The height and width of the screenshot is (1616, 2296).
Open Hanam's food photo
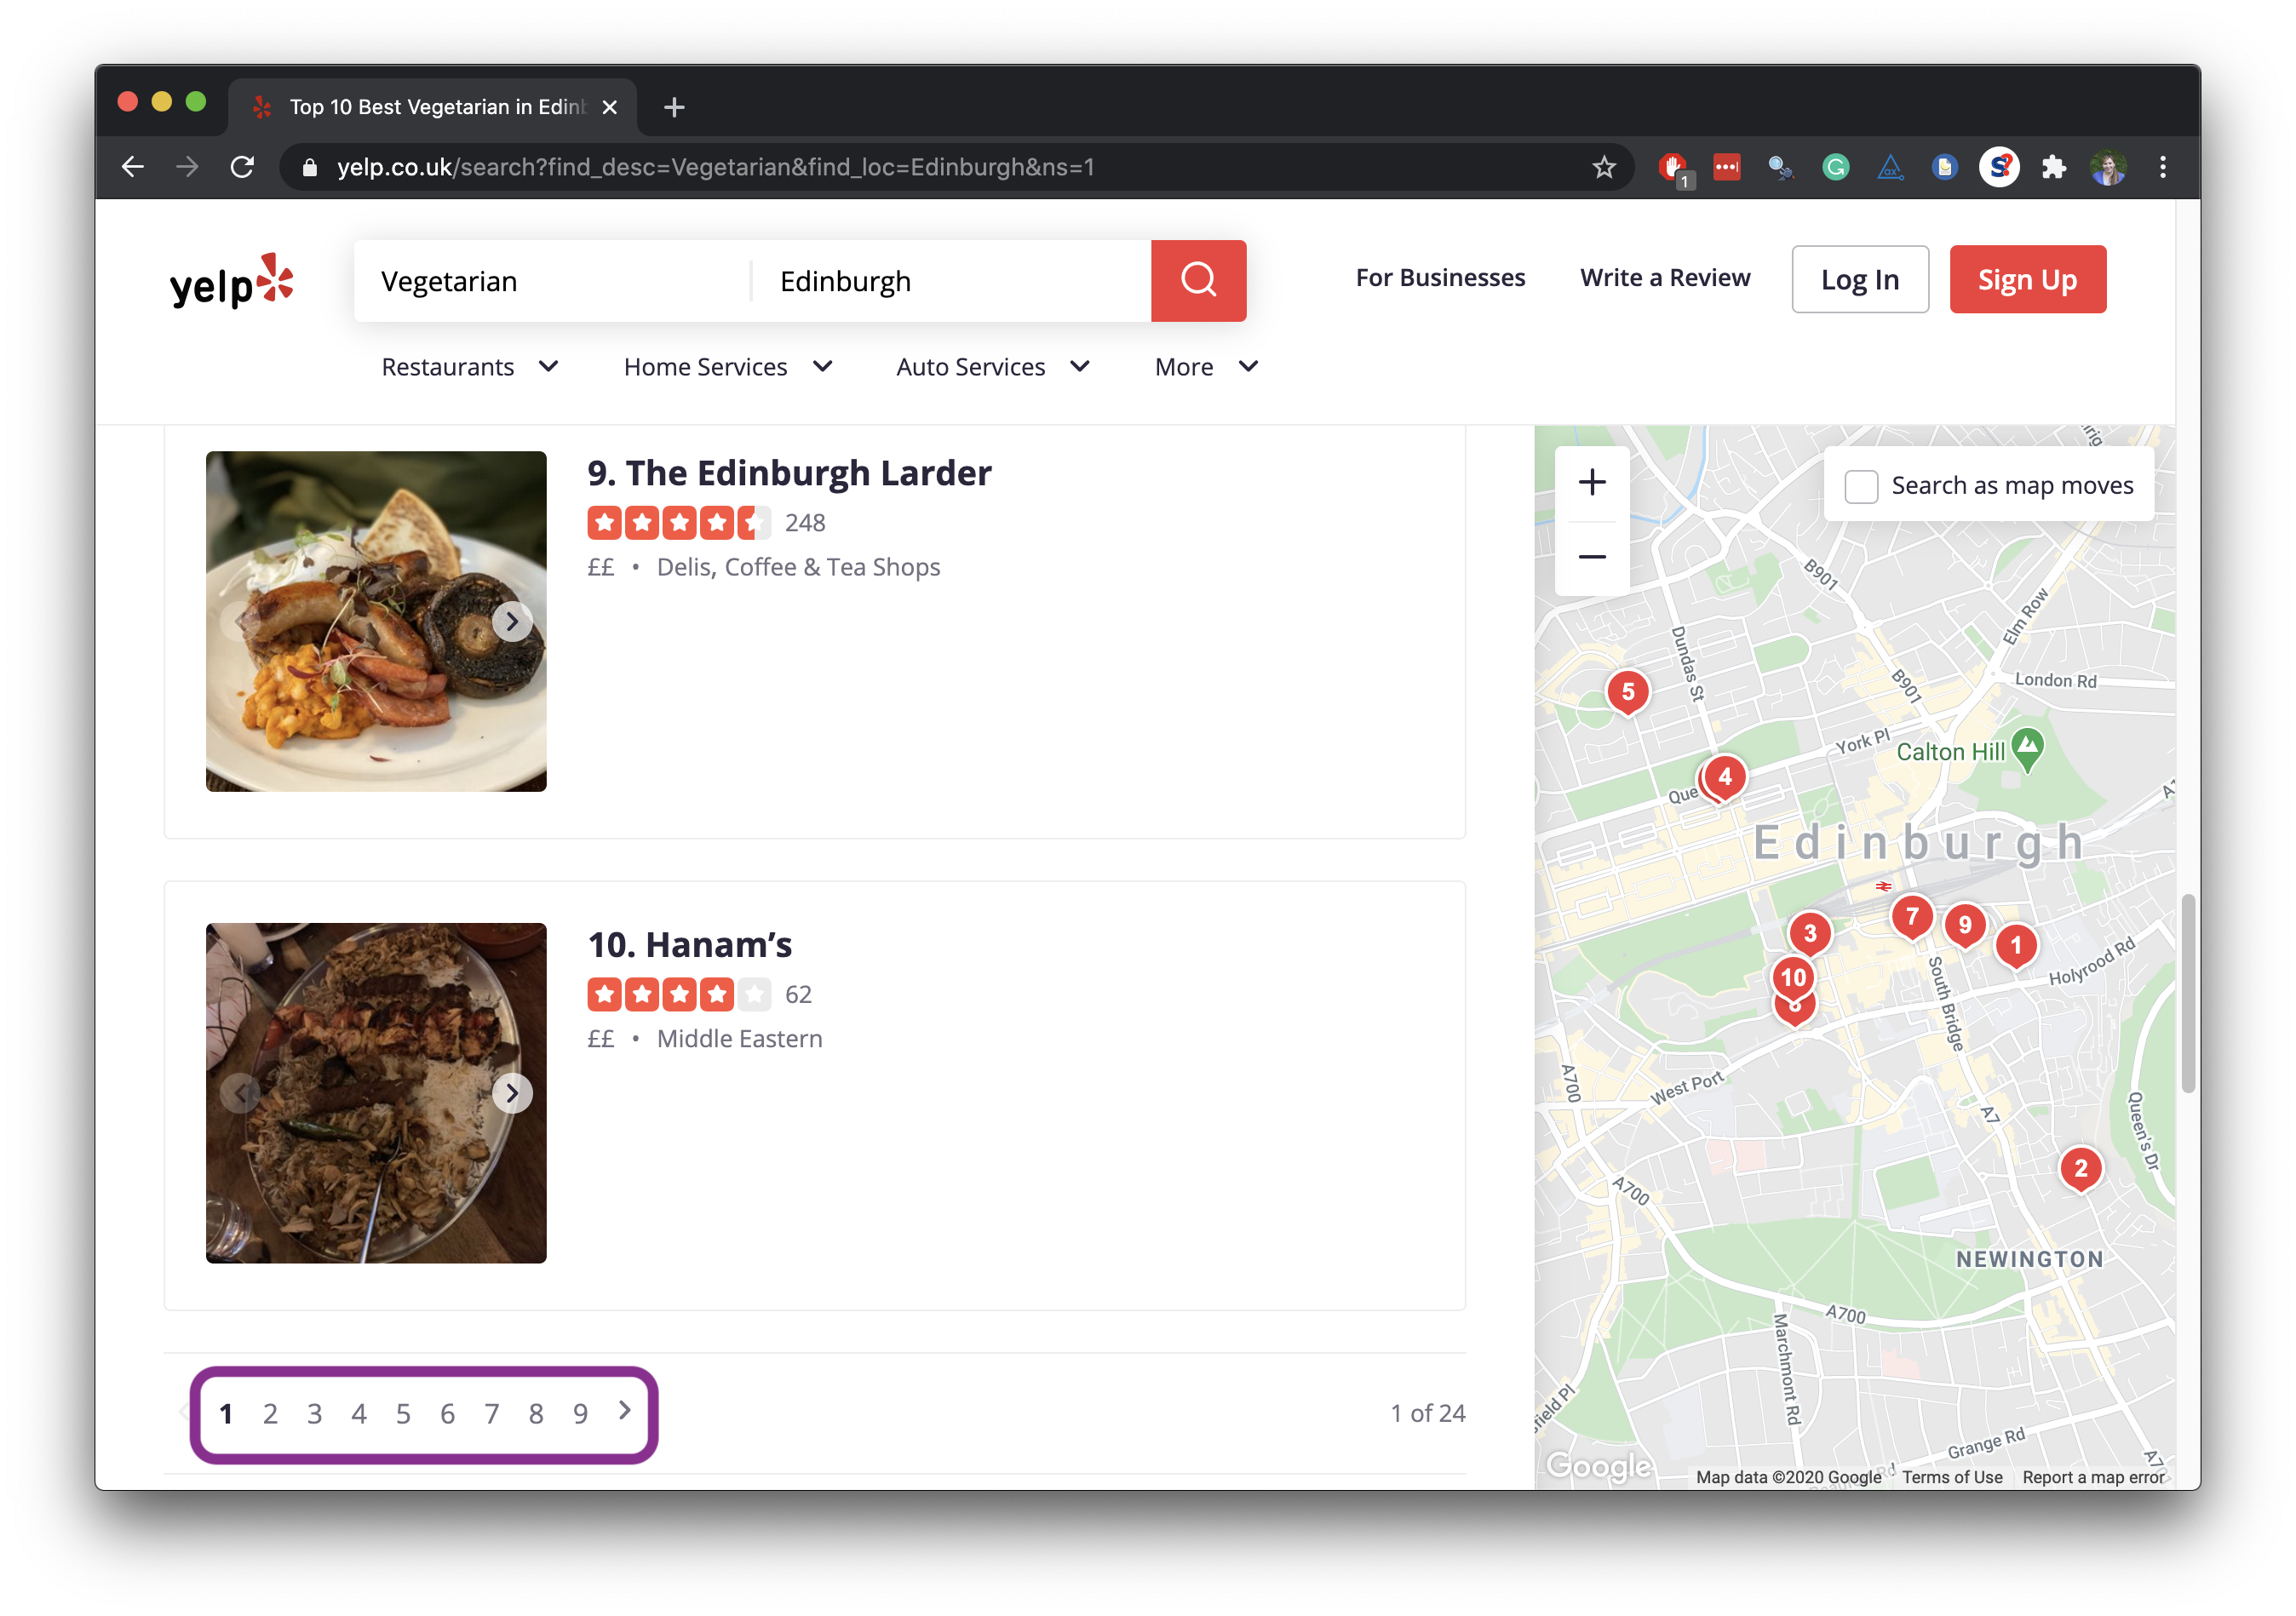click(x=376, y=1093)
